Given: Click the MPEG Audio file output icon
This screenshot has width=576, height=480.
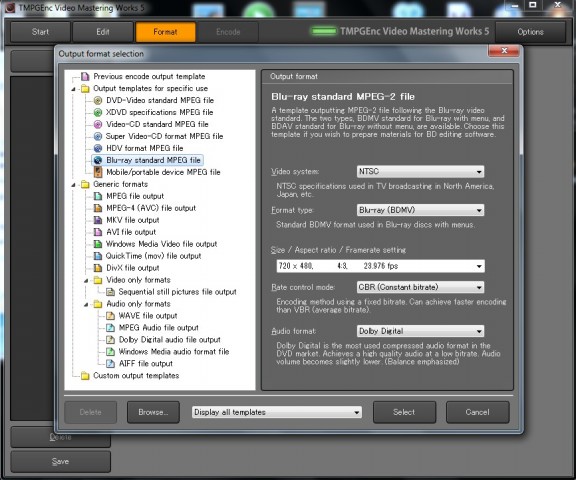Looking at the screenshot, I should click(110, 328).
